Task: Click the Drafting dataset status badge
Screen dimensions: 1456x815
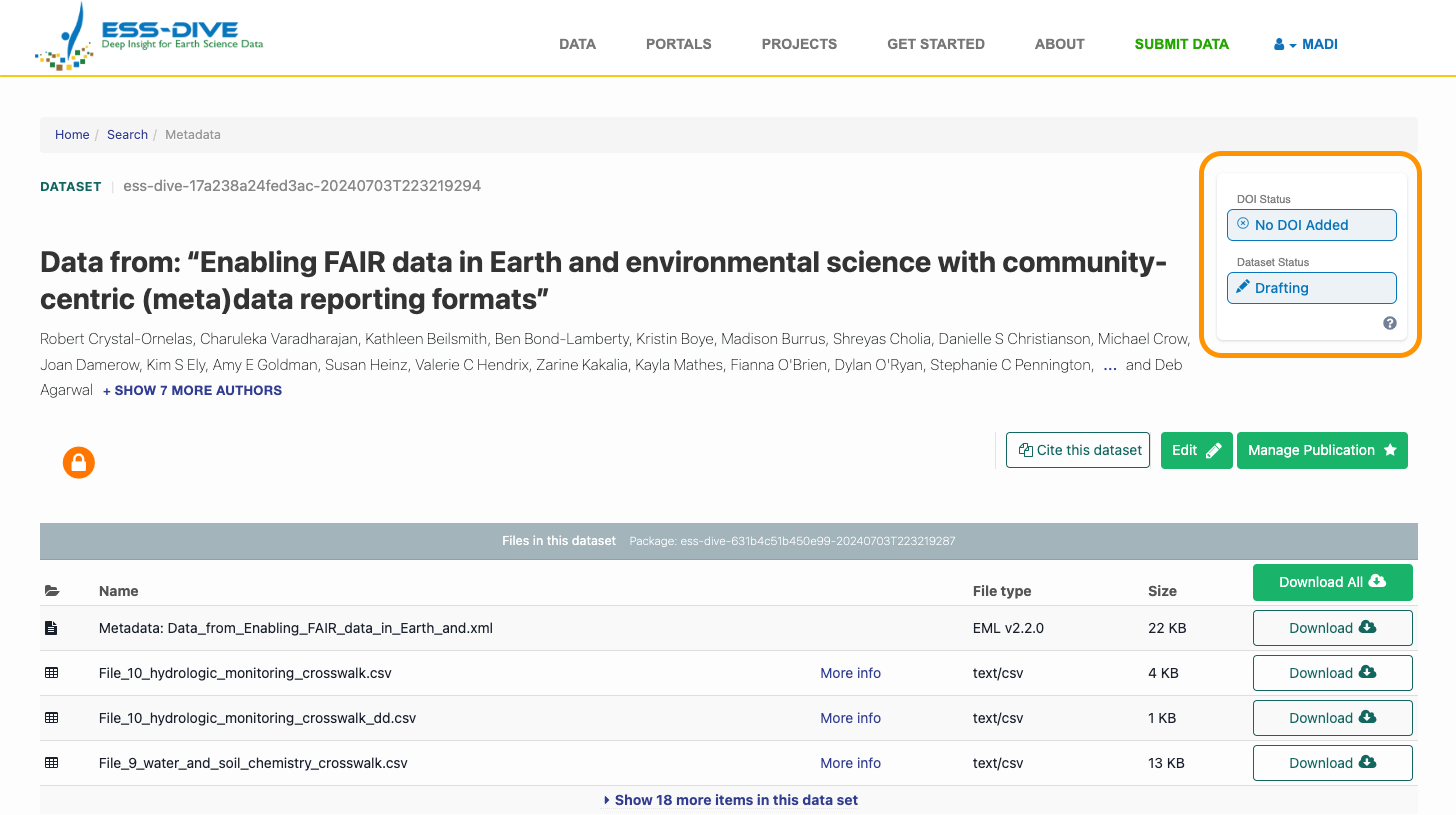Action: 1311,288
